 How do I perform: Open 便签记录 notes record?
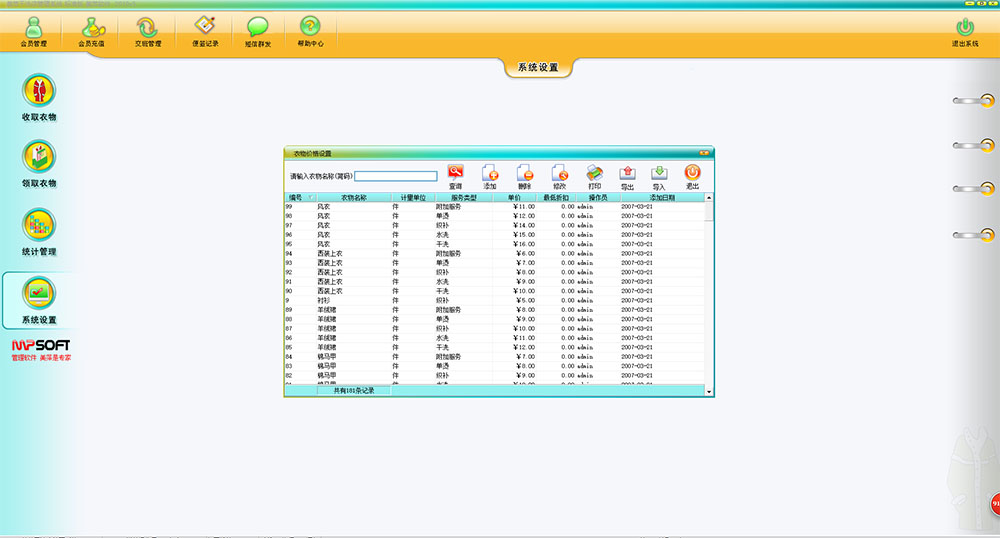pos(203,31)
